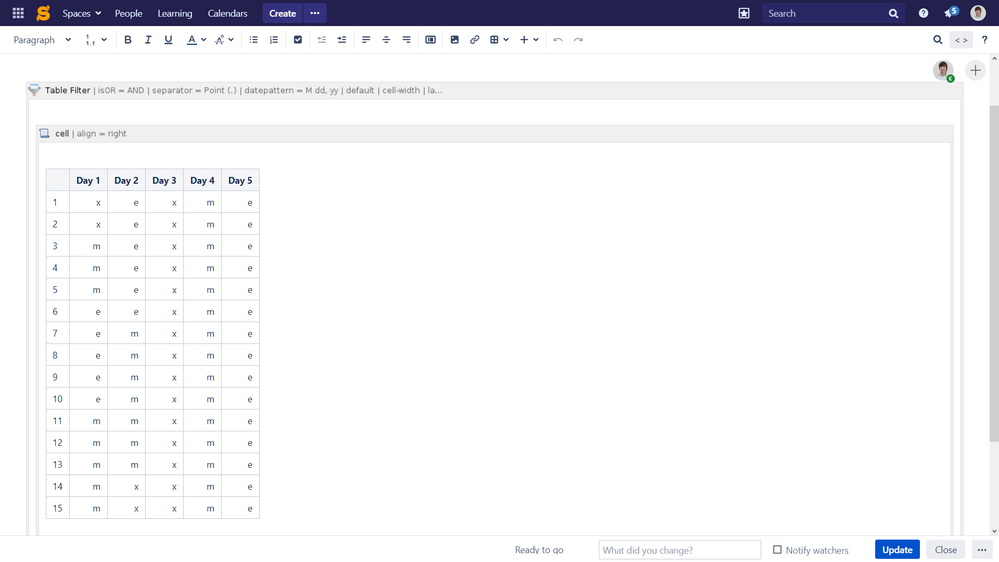999x562 pixels.
Task: Click the Create button
Action: click(x=282, y=13)
